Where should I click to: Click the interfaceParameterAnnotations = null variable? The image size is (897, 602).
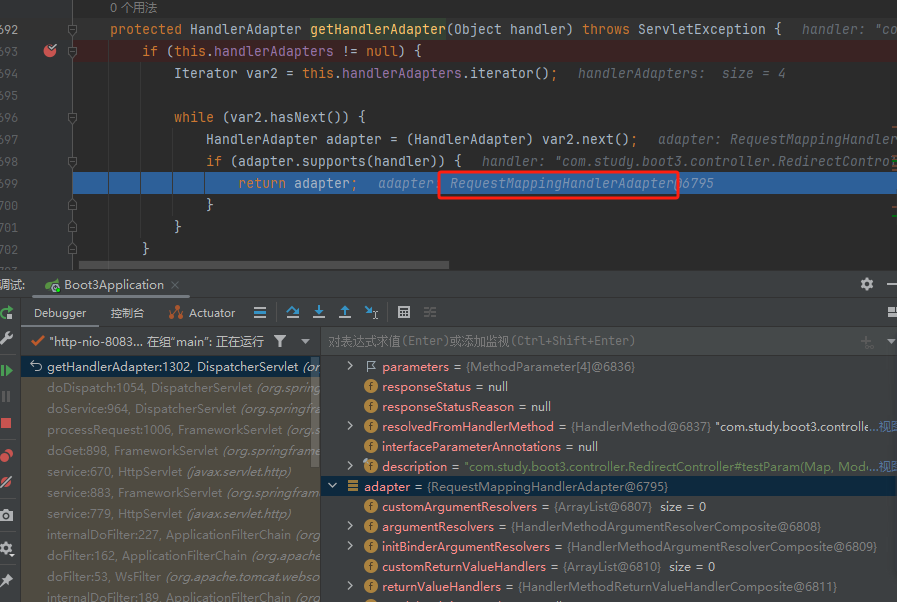pos(490,446)
